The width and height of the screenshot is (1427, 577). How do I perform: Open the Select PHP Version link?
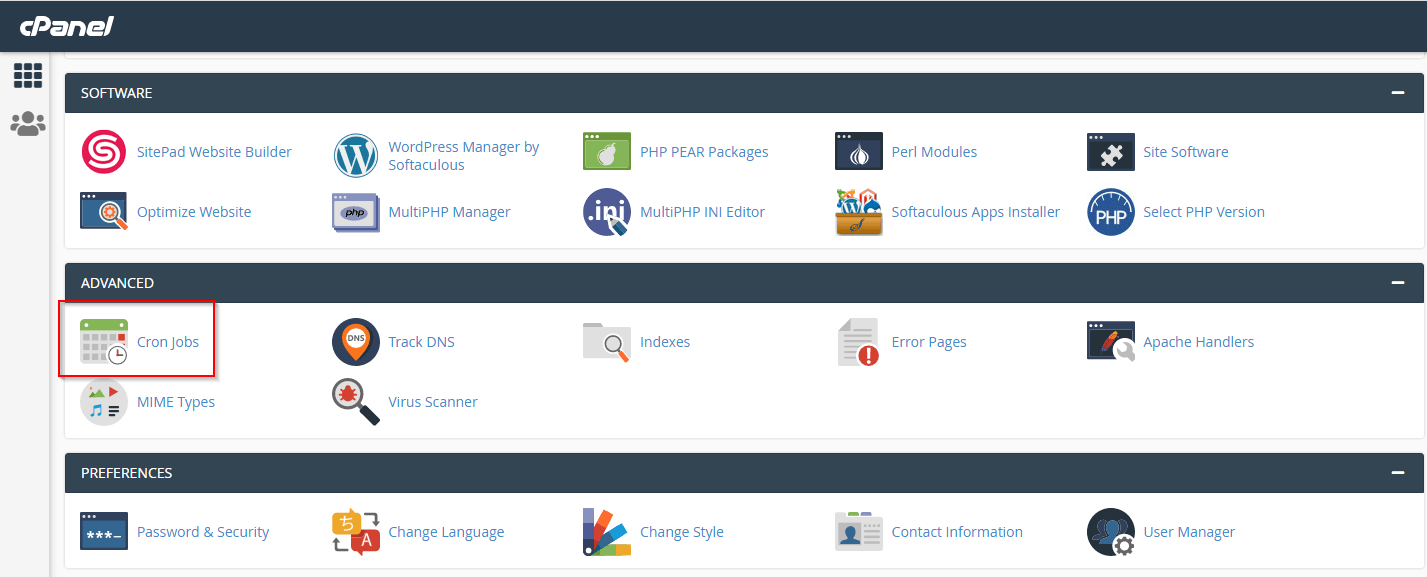(1204, 212)
